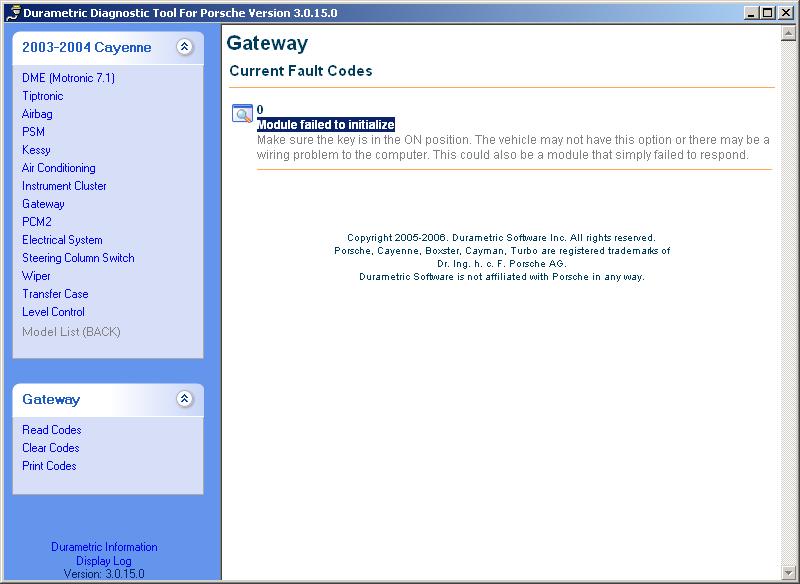Screen dimensions: 800x584
Task: Click Print Codes for Gateway
Action: [49, 466]
